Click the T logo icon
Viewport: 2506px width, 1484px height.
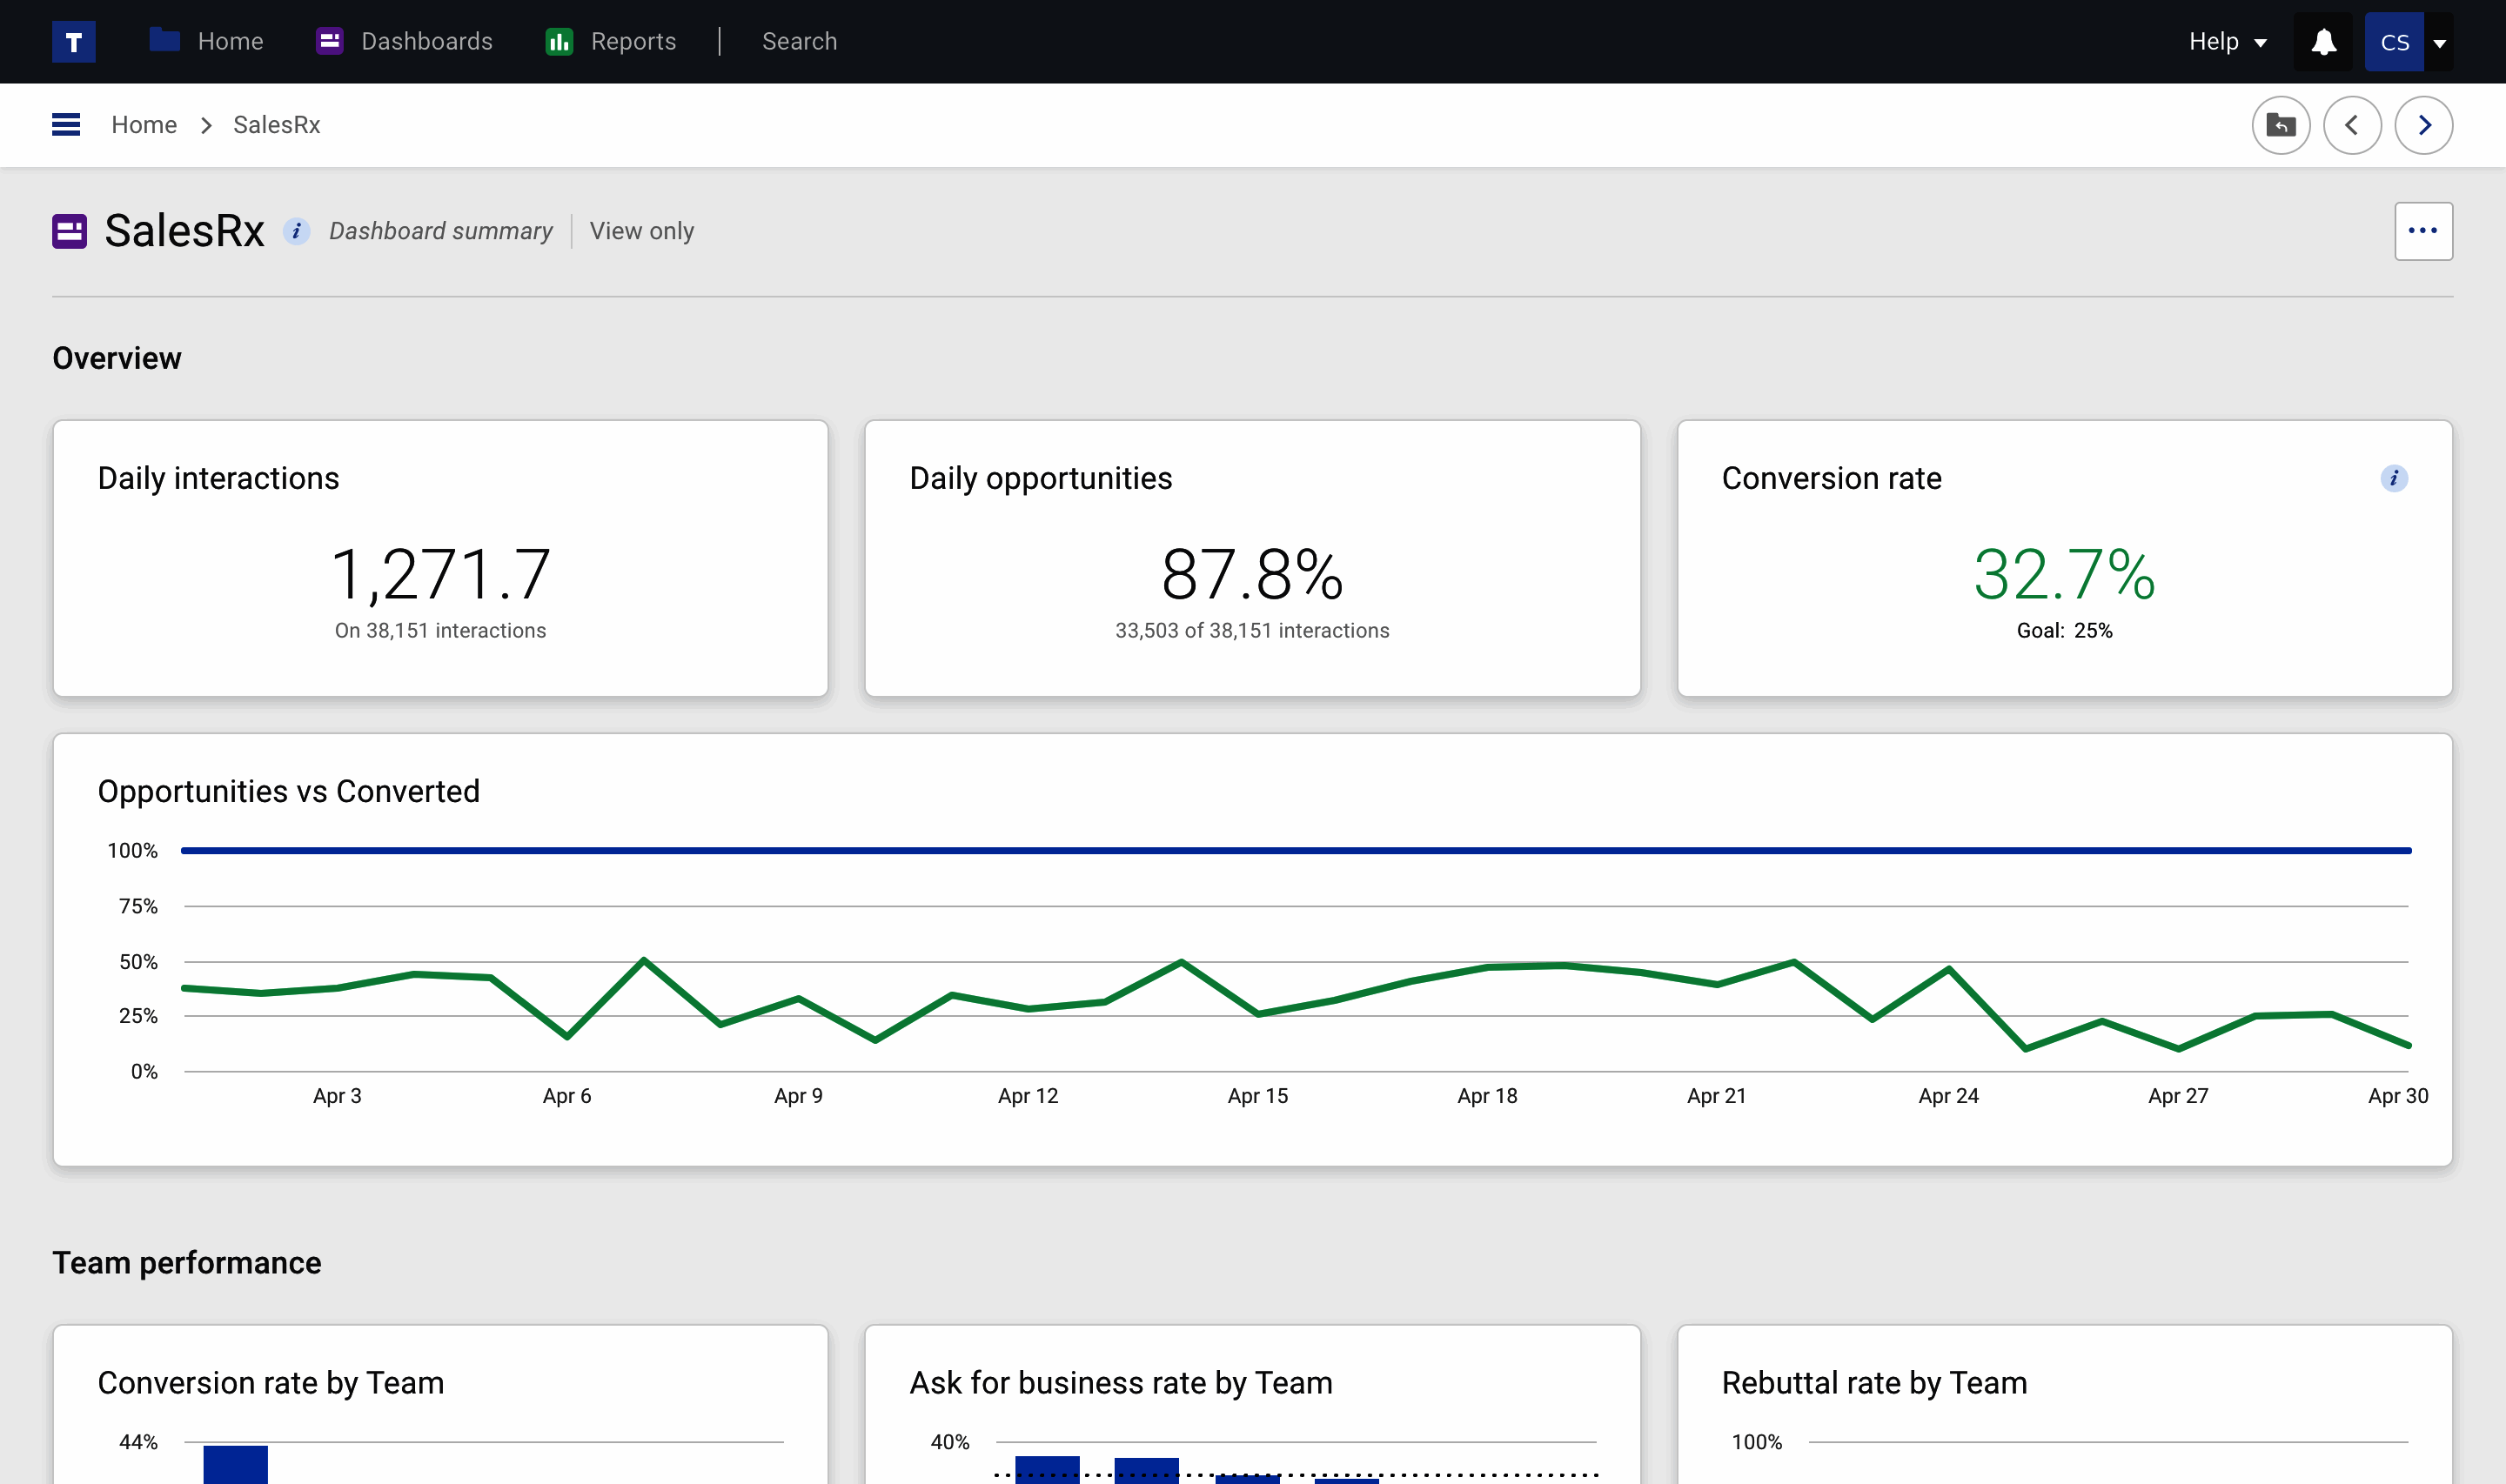click(73, 42)
